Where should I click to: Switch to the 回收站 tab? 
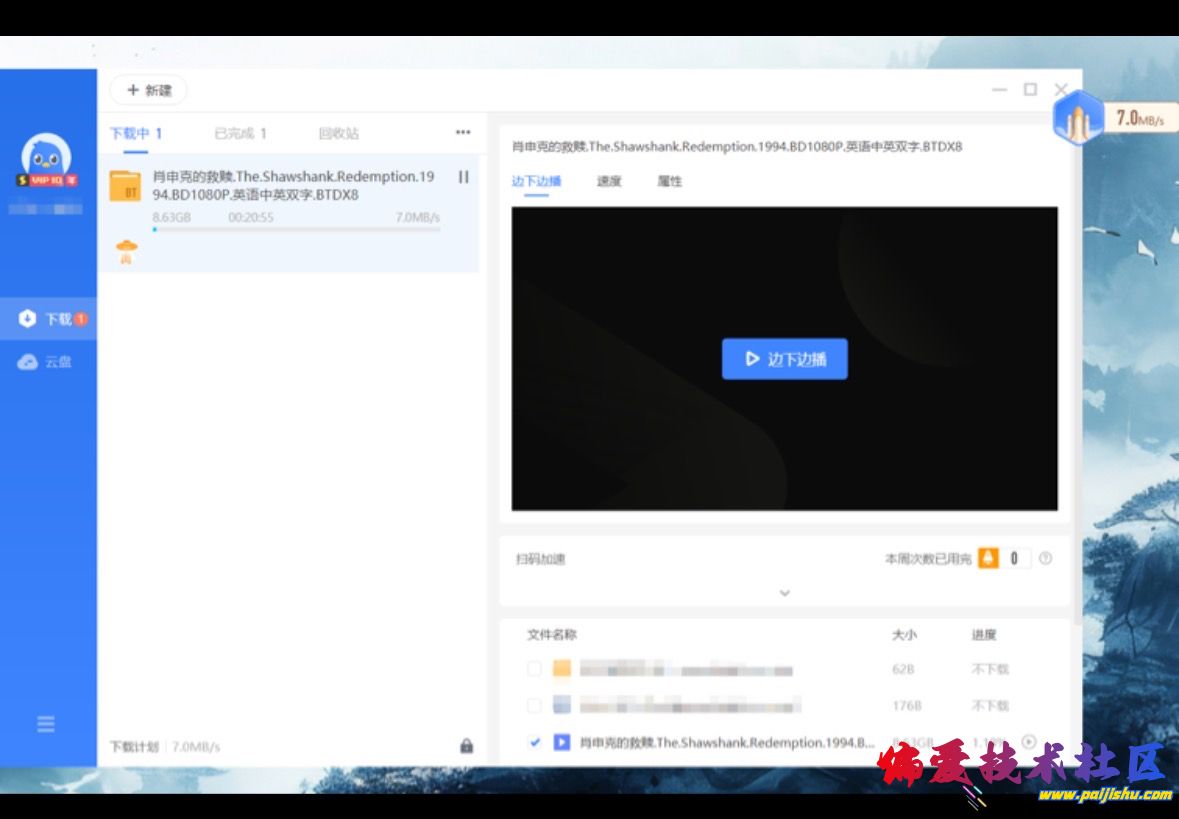(338, 133)
